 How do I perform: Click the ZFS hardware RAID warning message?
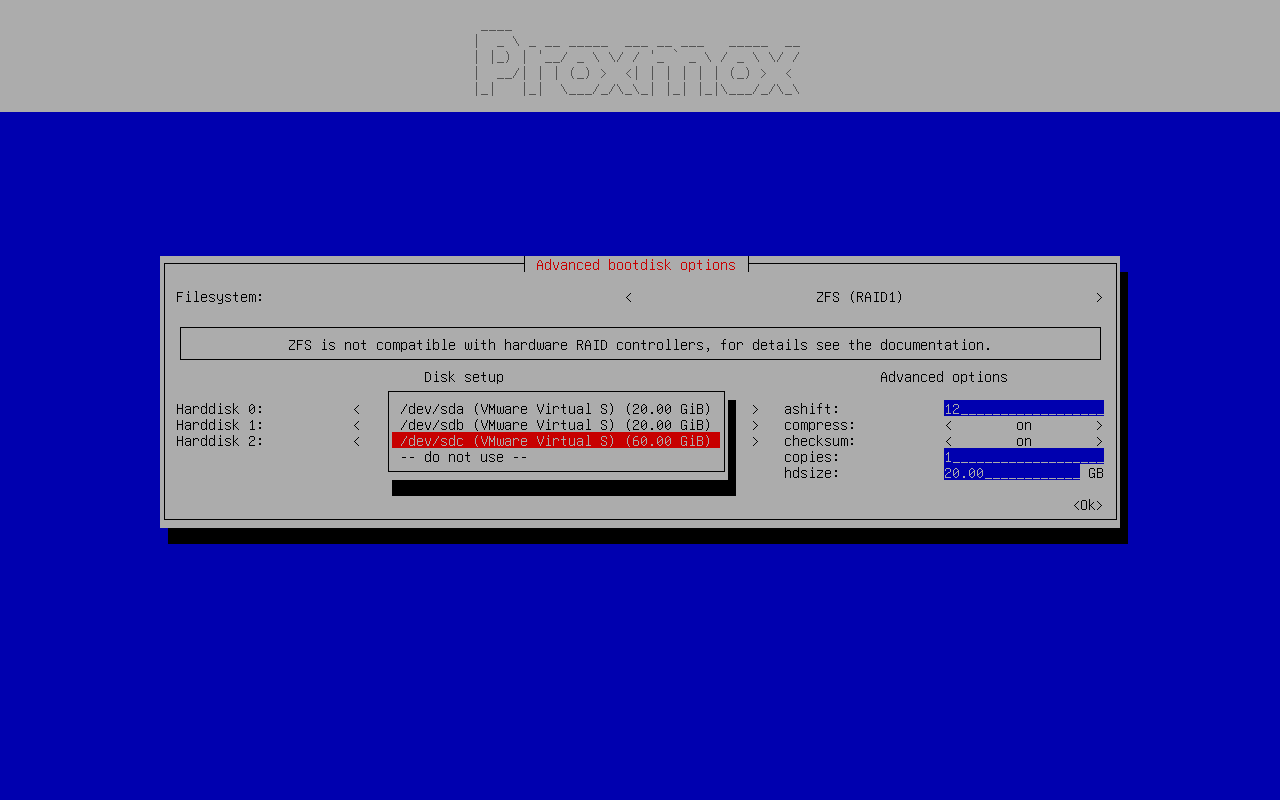tap(640, 345)
